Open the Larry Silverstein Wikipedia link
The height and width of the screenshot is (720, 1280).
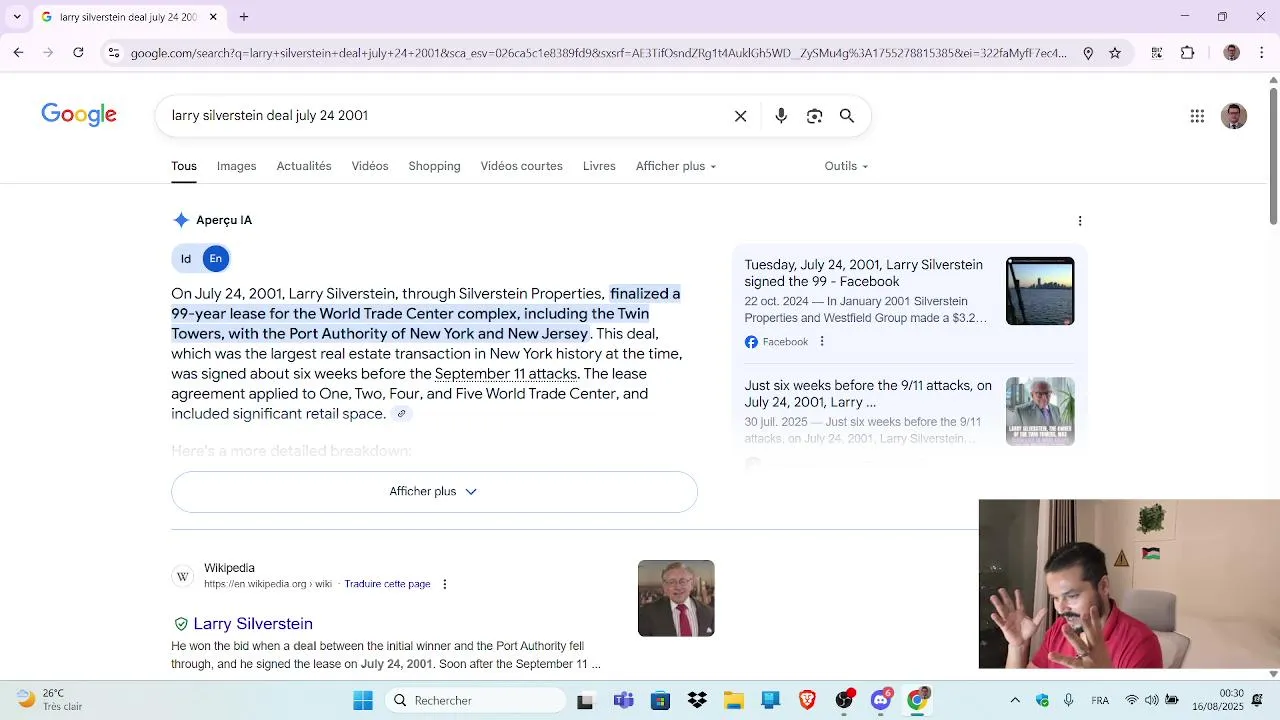pyautogui.click(x=253, y=624)
